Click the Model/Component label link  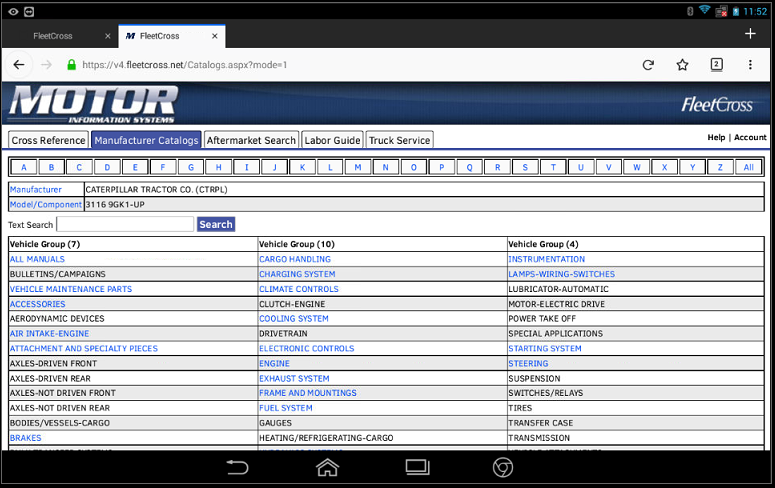(x=46, y=205)
